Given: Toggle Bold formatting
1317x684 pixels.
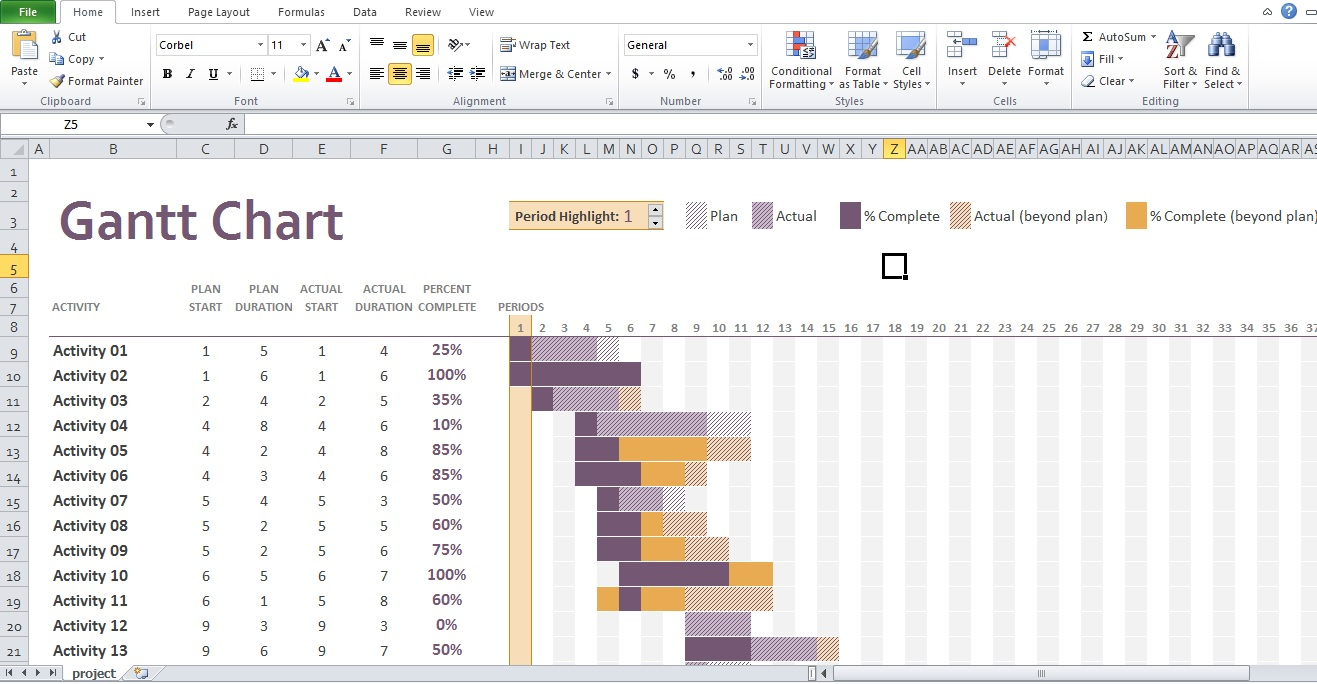Looking at the screenshot, I should point(167,74).
